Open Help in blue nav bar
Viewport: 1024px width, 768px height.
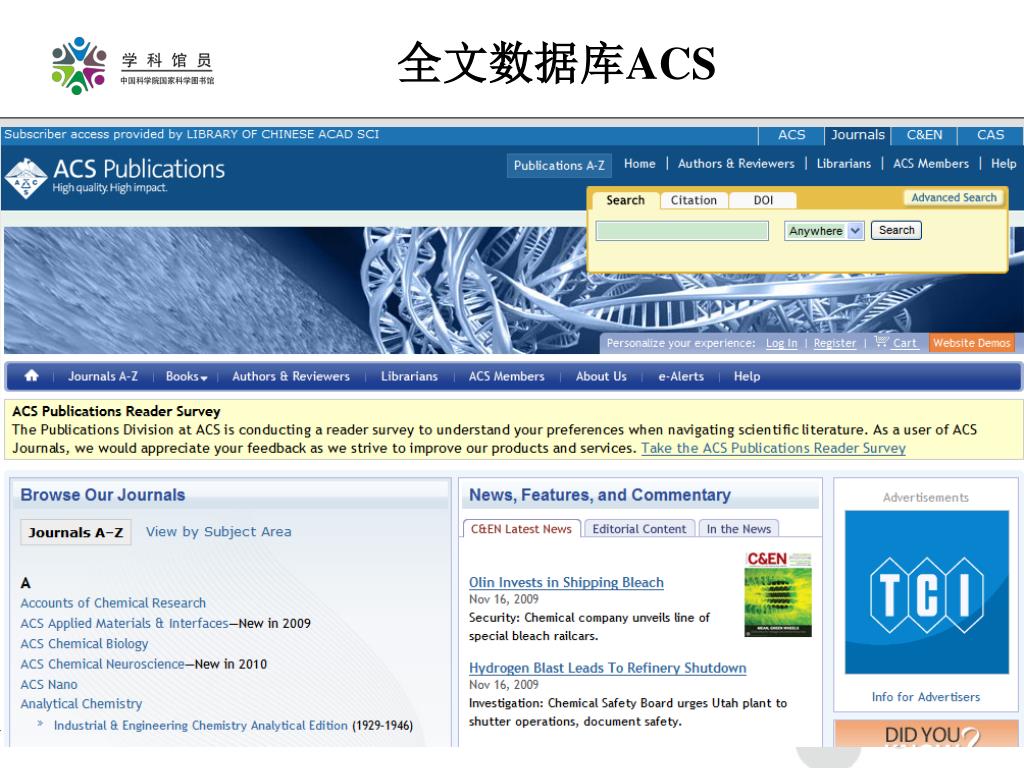[746, 376]
